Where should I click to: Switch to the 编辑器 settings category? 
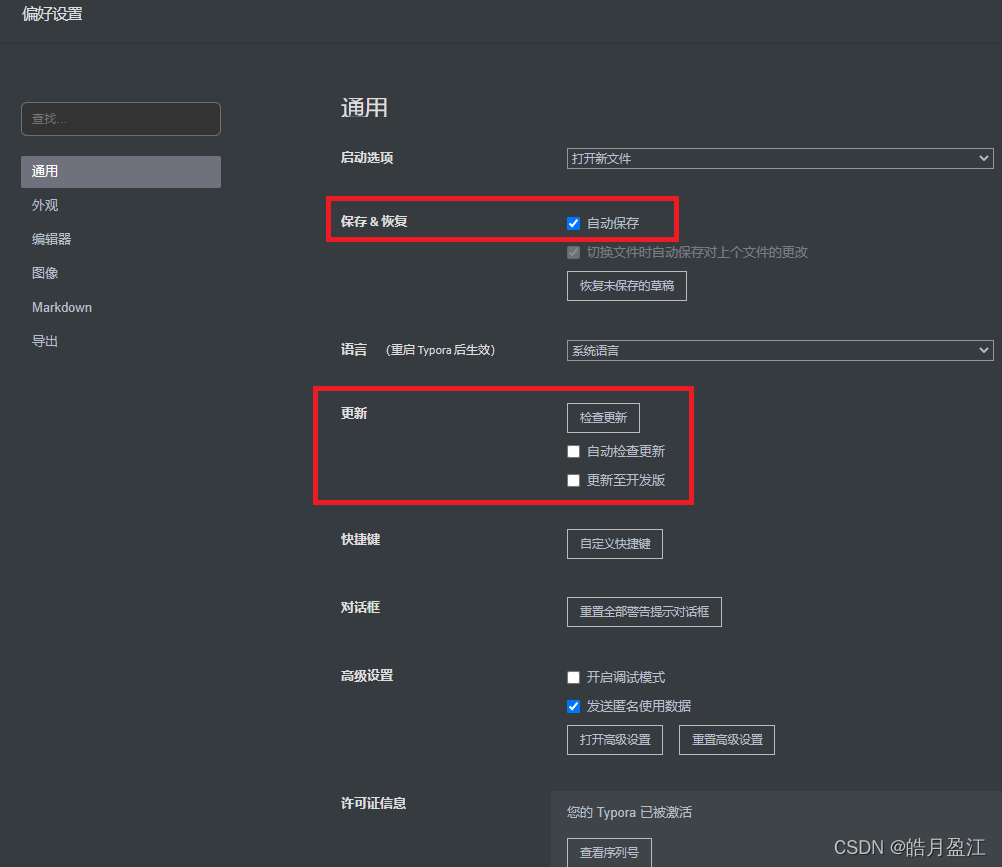coord(51,239)
